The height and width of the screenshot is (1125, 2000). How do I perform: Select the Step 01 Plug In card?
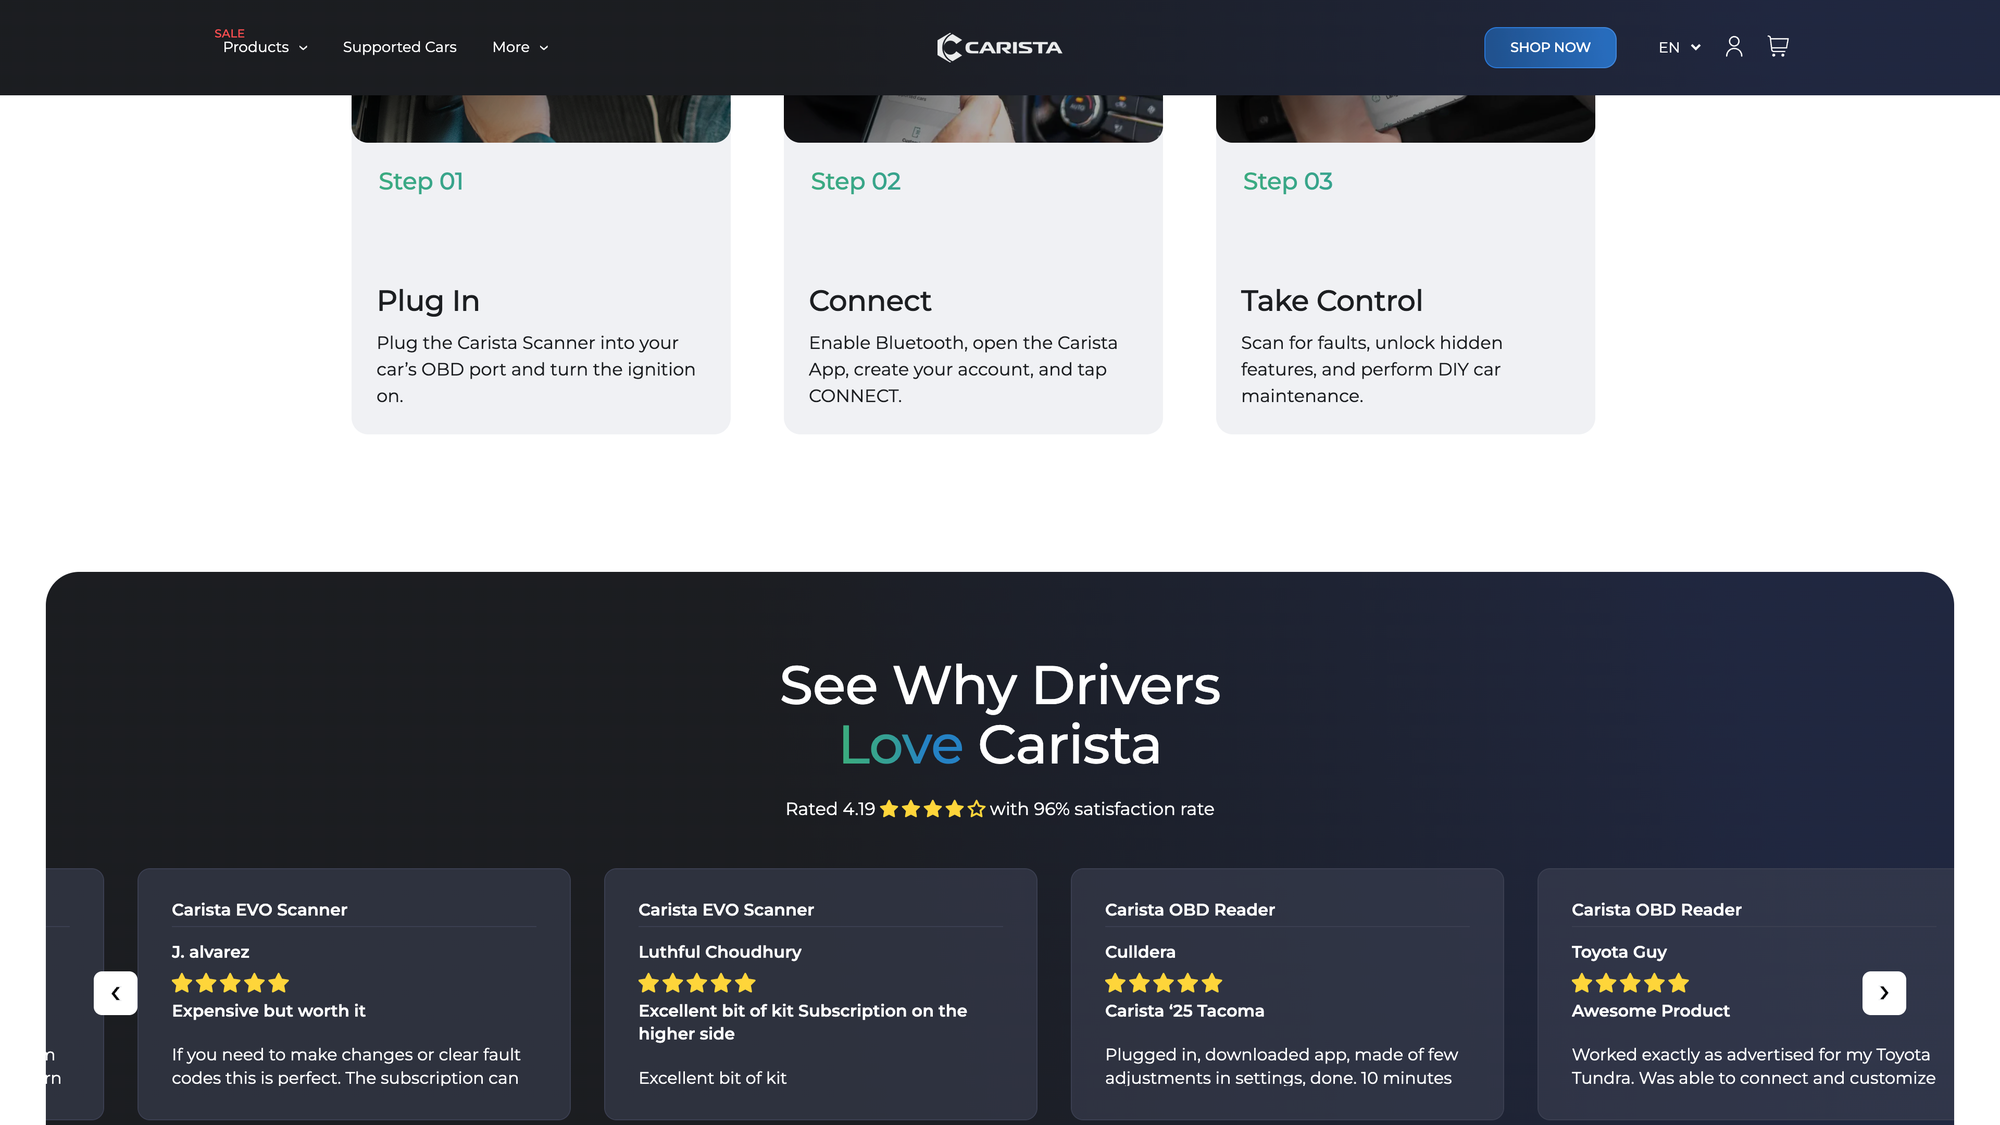pyautogui.click(x=541, y=265)
